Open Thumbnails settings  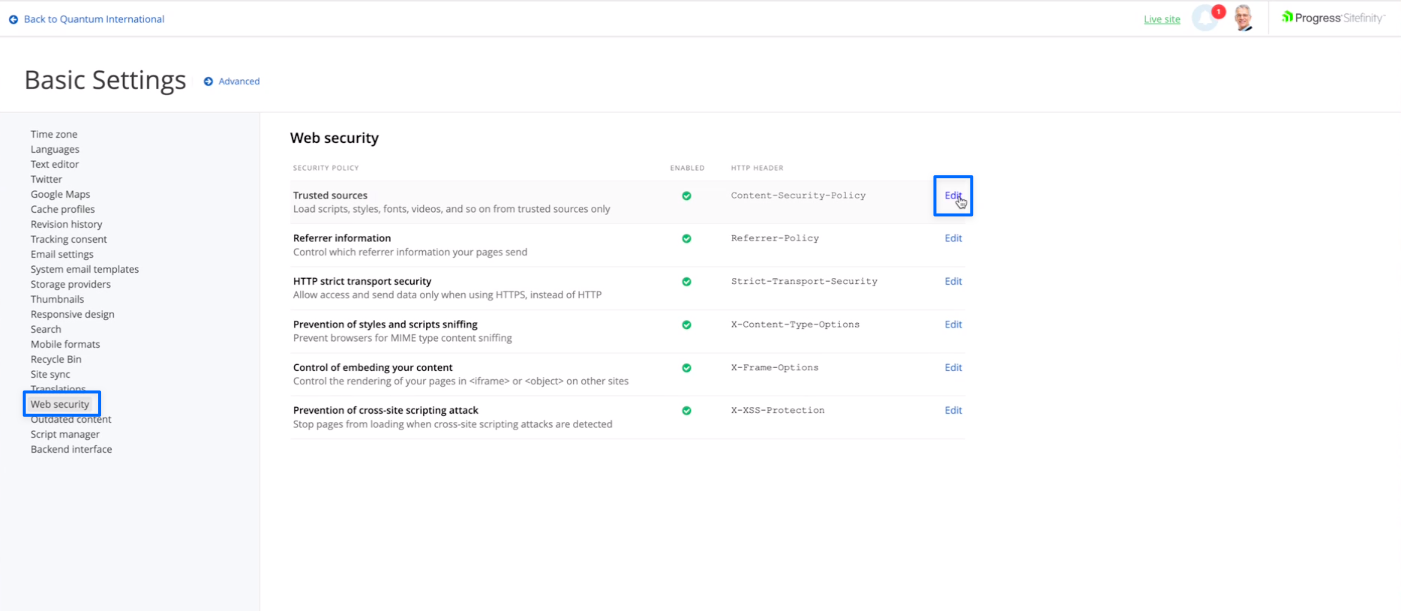click(57, 300)
